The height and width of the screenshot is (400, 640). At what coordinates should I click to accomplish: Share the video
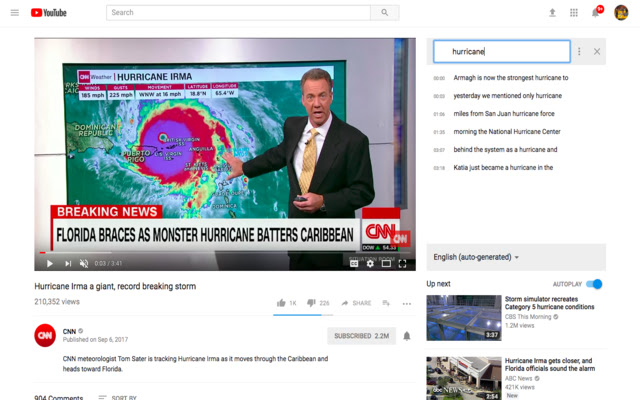356,303
